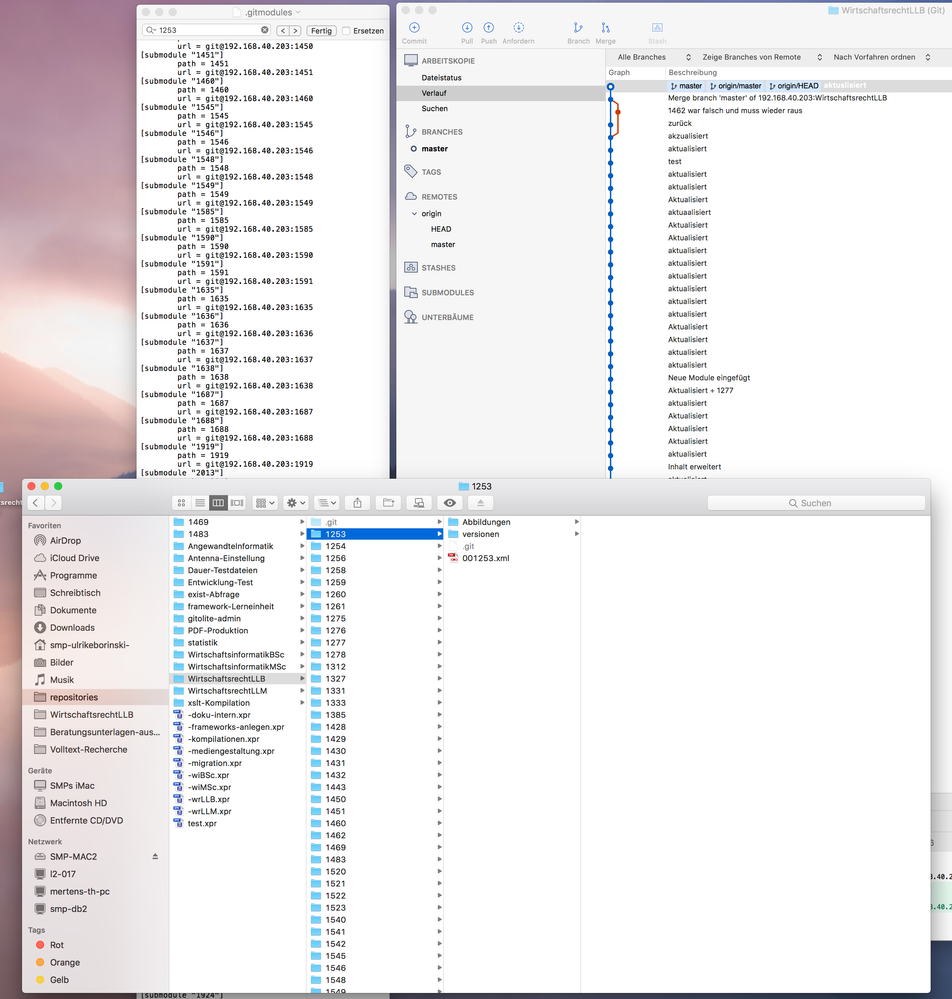Select Dateistatus in SourceTree sidebar
Screen dimensions: 952x999
[x=441, y=78]
